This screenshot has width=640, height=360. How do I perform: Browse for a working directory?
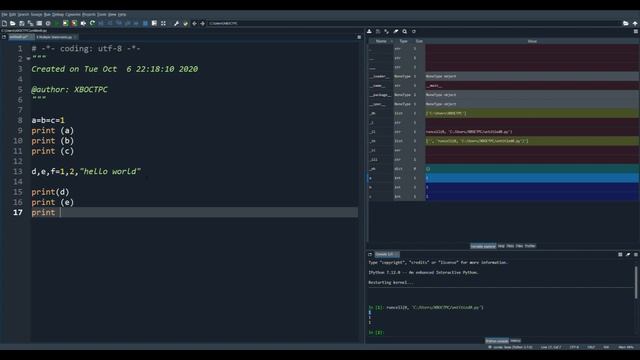point(626,23)
